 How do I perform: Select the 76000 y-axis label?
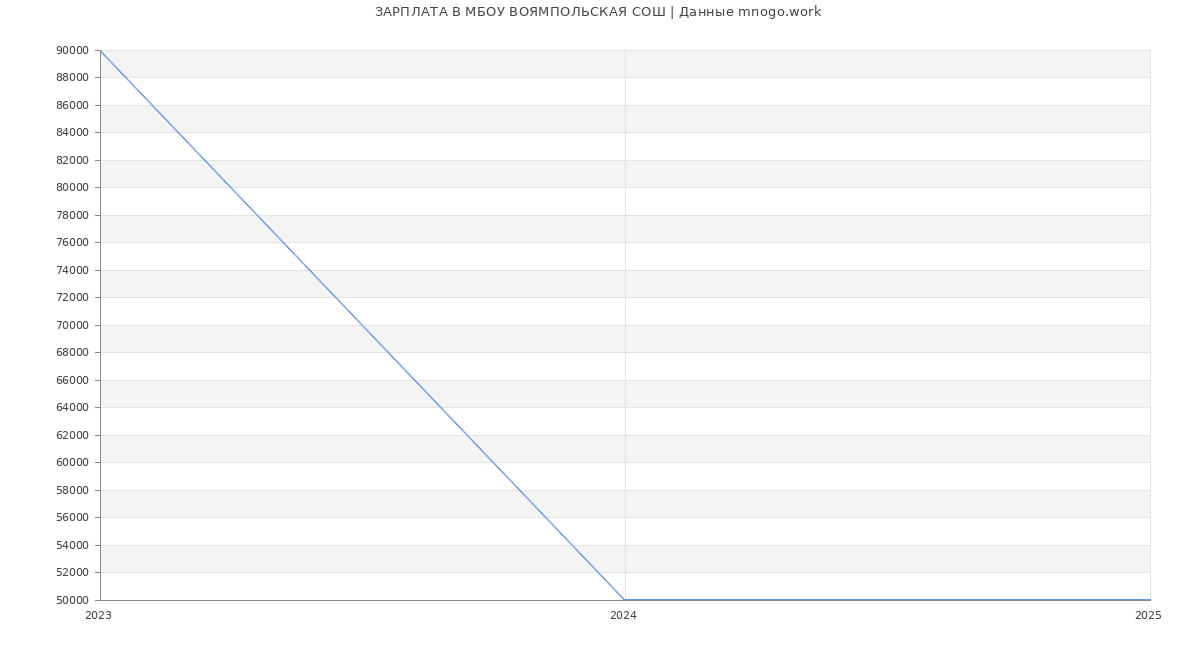click(x=73, y=243)
